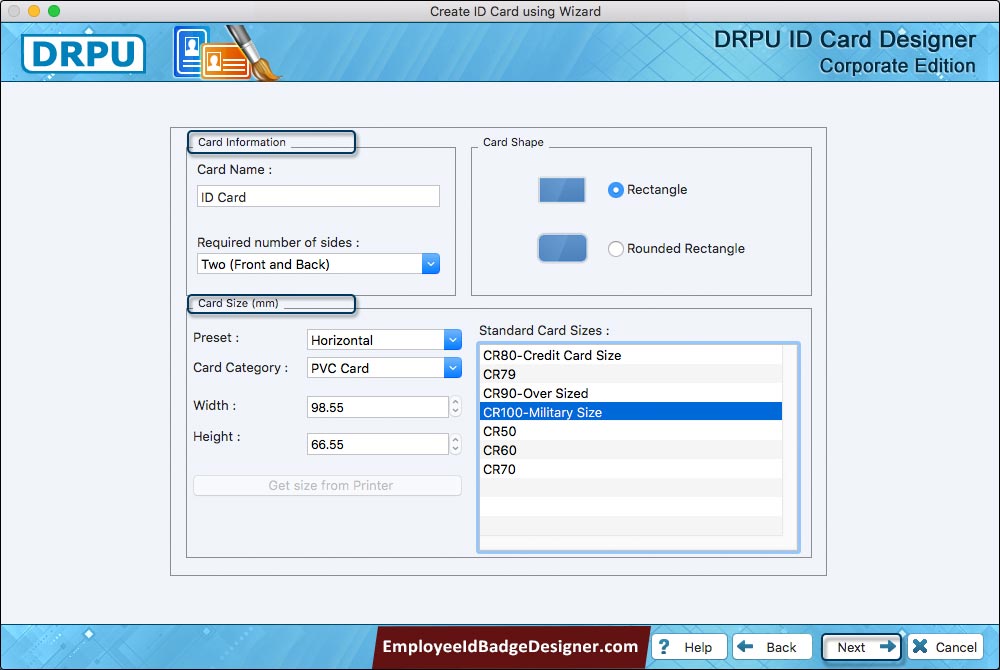Image resolution: width=1000 pixels, height=670 pixels.
Task: Click the Height value field
Action: [x=378, y=444]
